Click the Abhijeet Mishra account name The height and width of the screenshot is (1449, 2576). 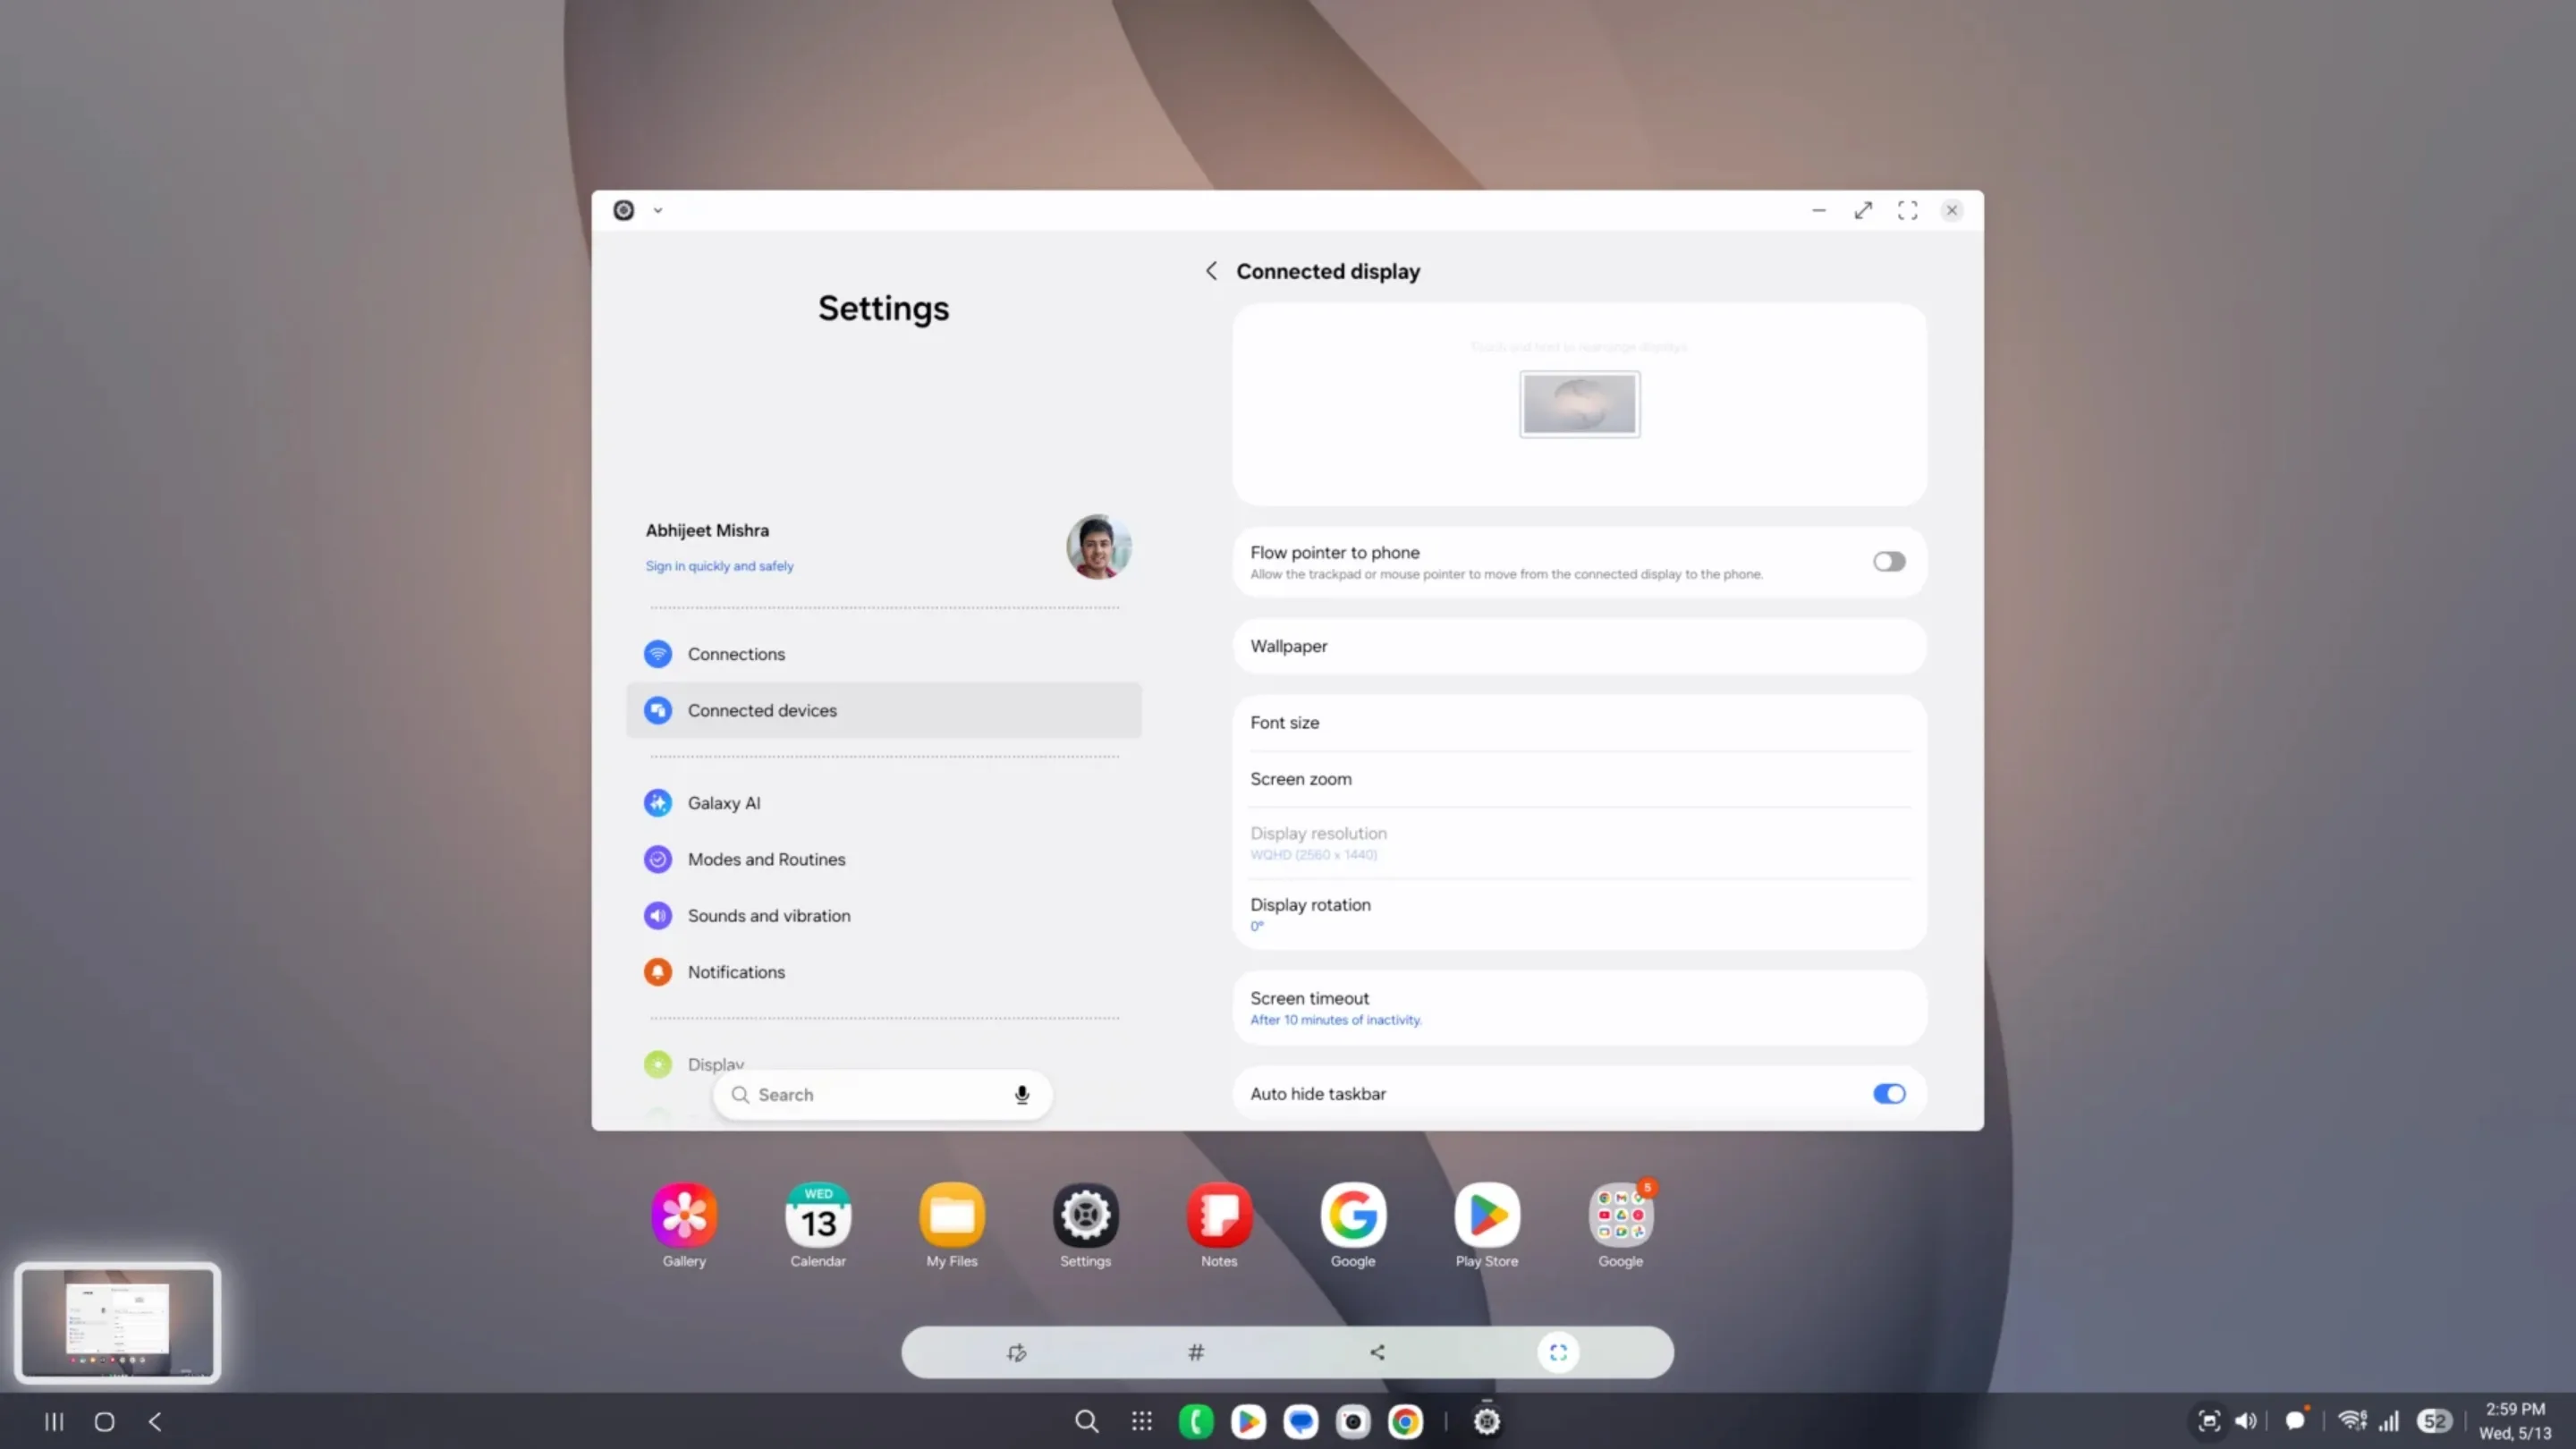(707, 530)
